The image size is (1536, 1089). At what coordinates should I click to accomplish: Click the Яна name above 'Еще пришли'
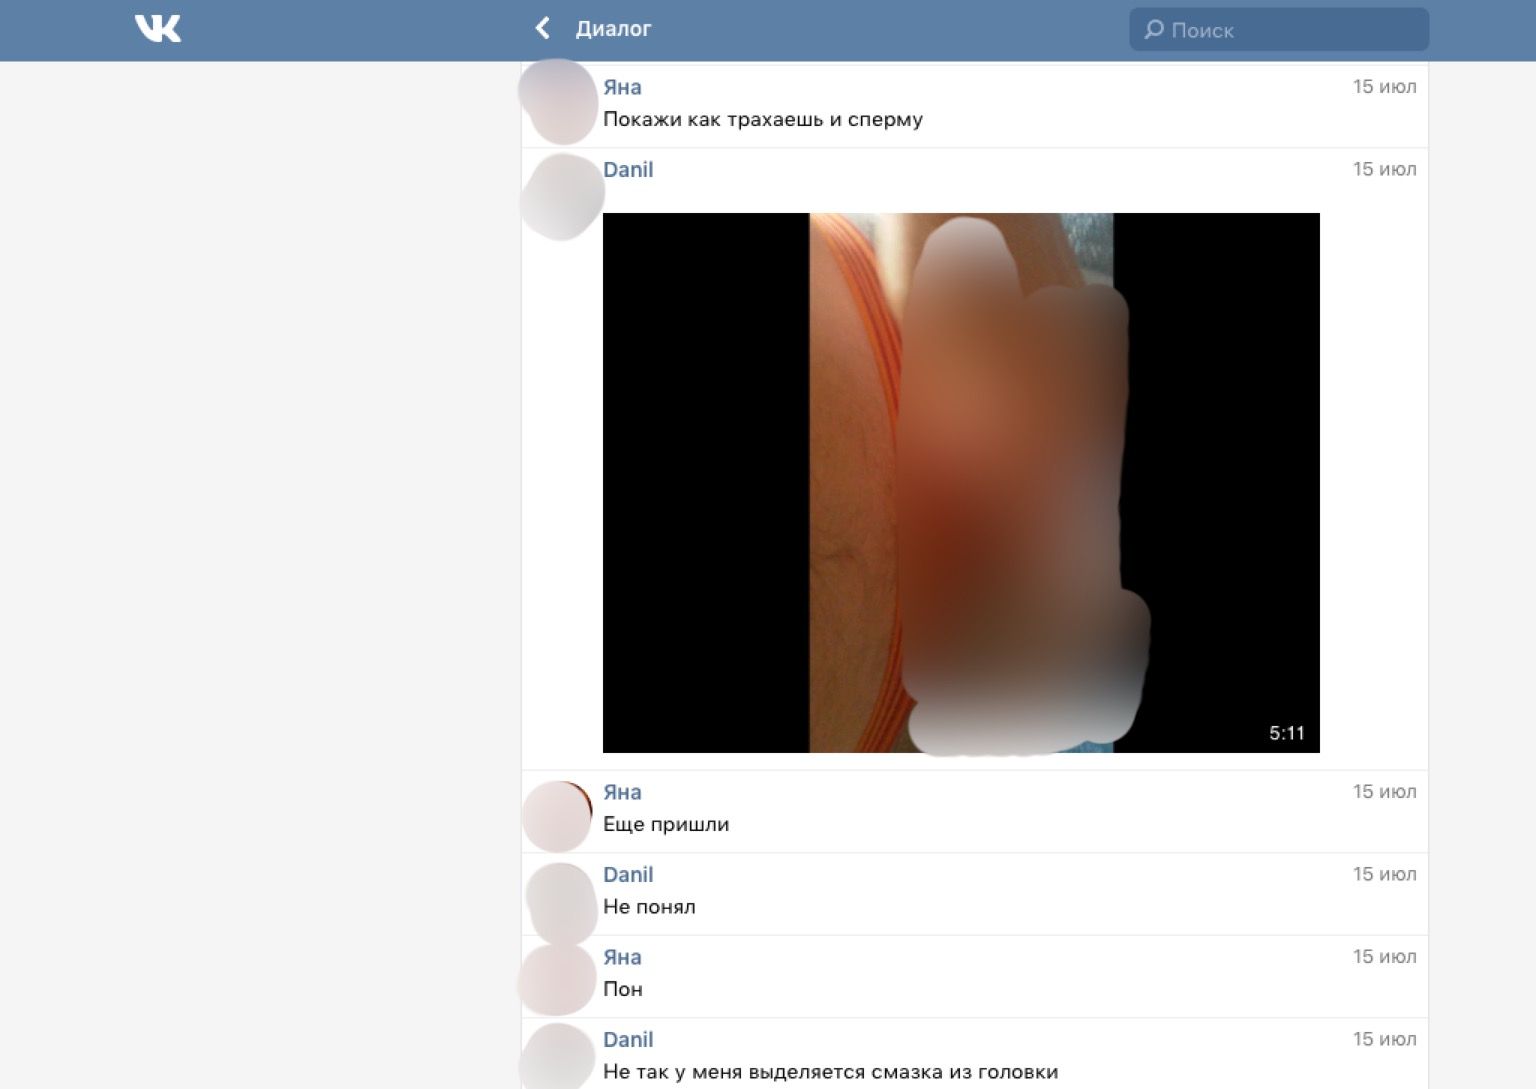(622, 792)
